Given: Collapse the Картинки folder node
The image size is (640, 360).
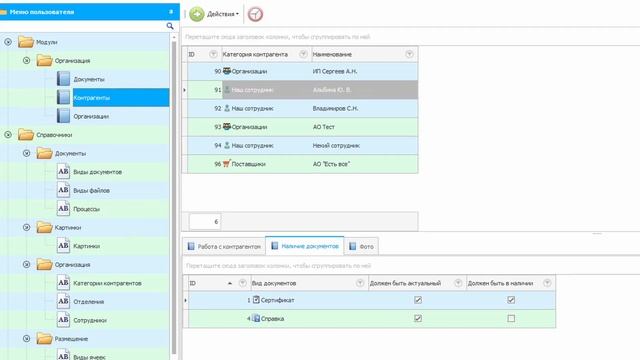Looking at the screenshot, I should click(x=27, y=227).
